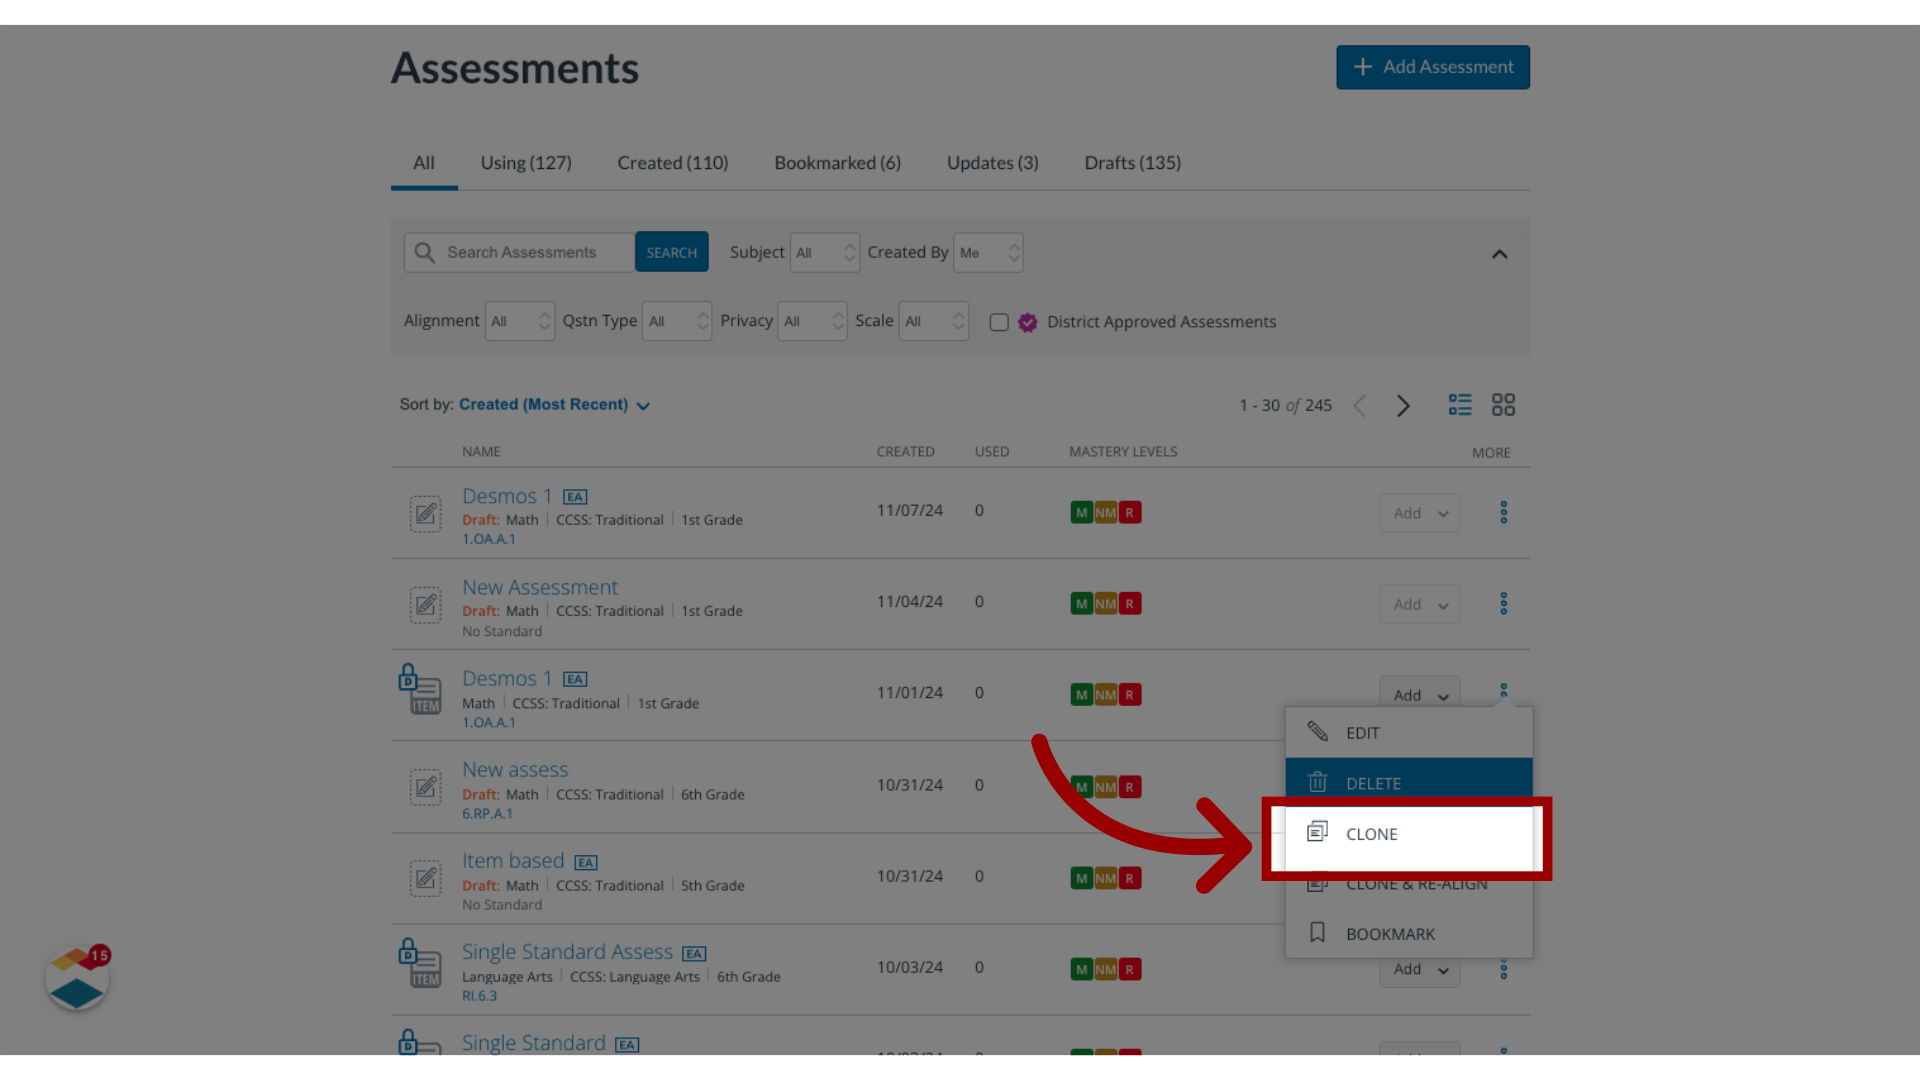Switch to the All tab
Viewport: 1920px width, 1080px height.
click(424, 163)
